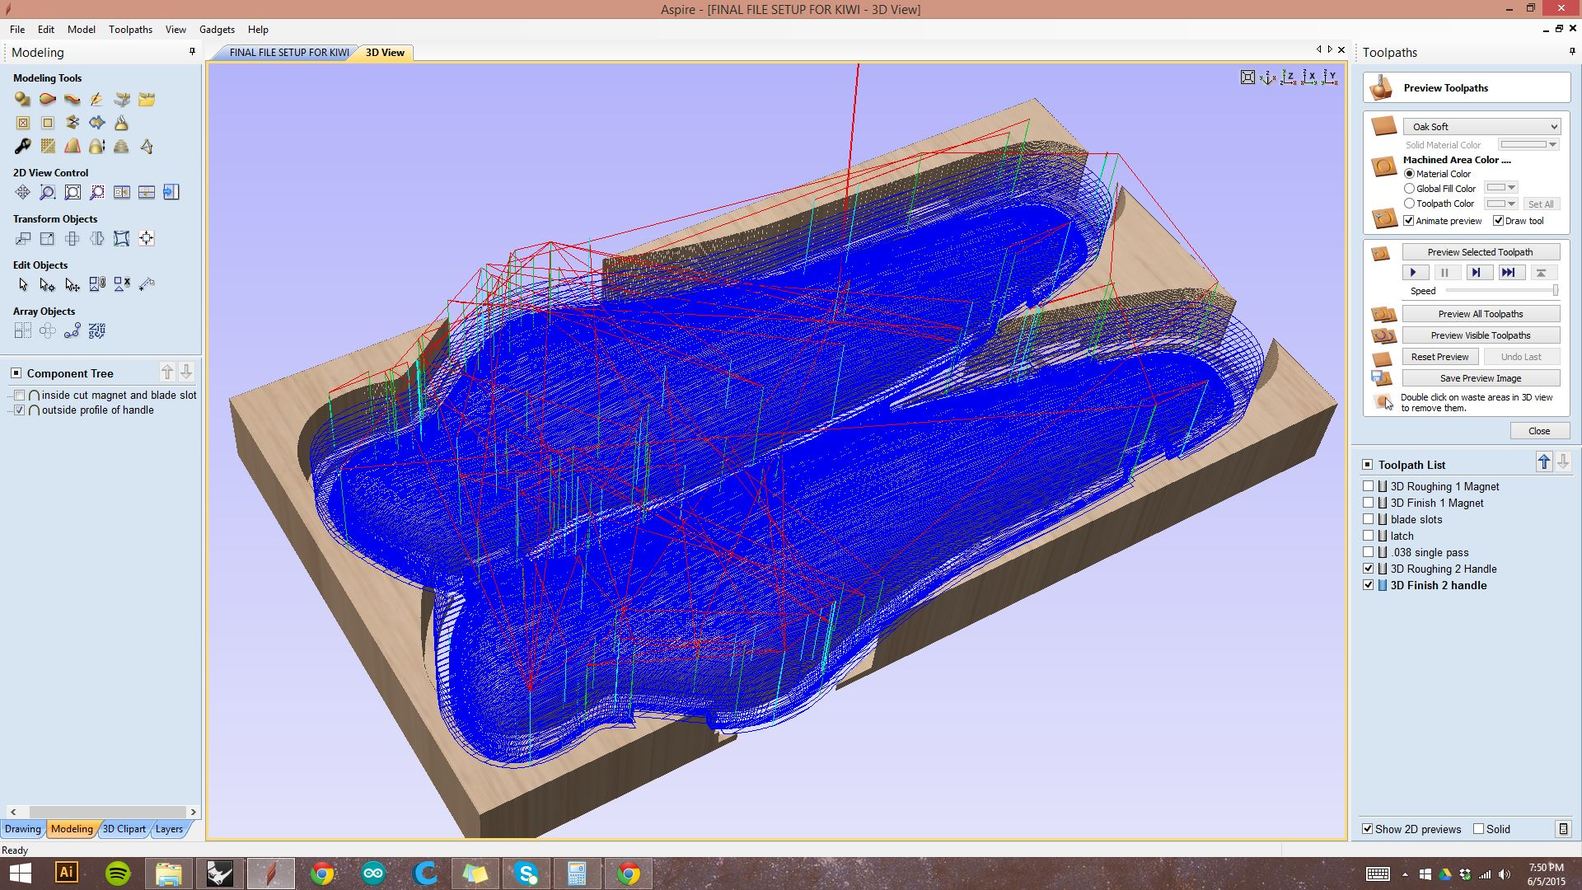This screenshot has width=1582, height=890.
Task: Enable the '3D Roughing 1 Magnet' toolpath checkbox
Action: [x=1368, y=486]
